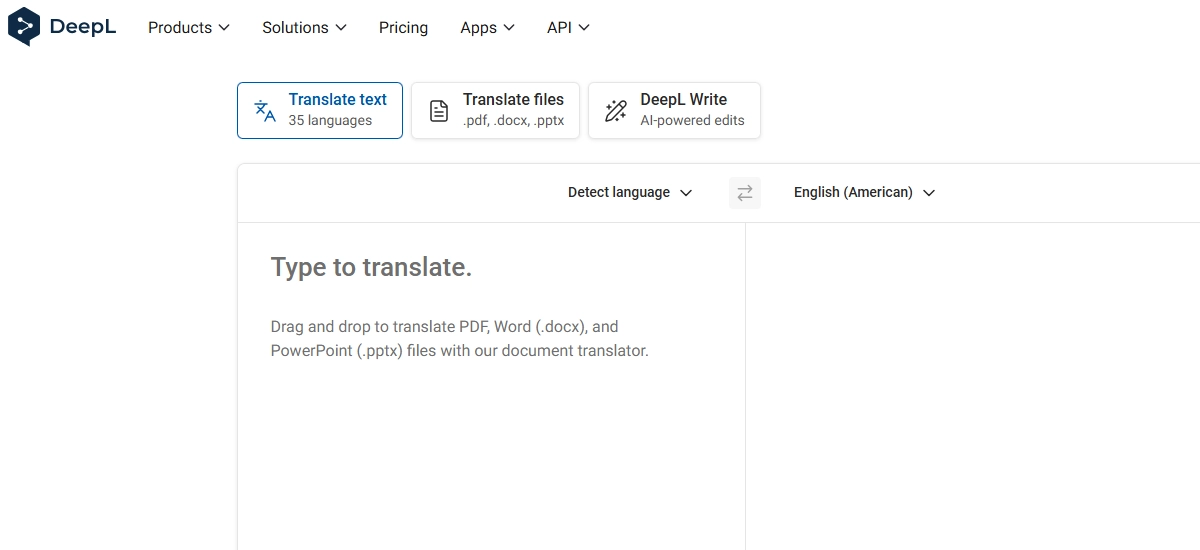
Task: Click the DeepL Write sparkle pen icon
Action: (x=616, y=110)
